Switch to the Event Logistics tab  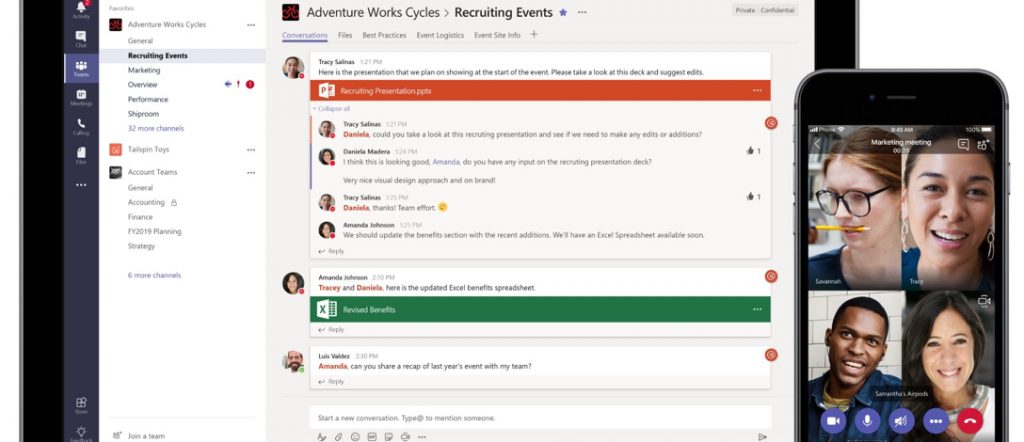[x=440, y=35]
